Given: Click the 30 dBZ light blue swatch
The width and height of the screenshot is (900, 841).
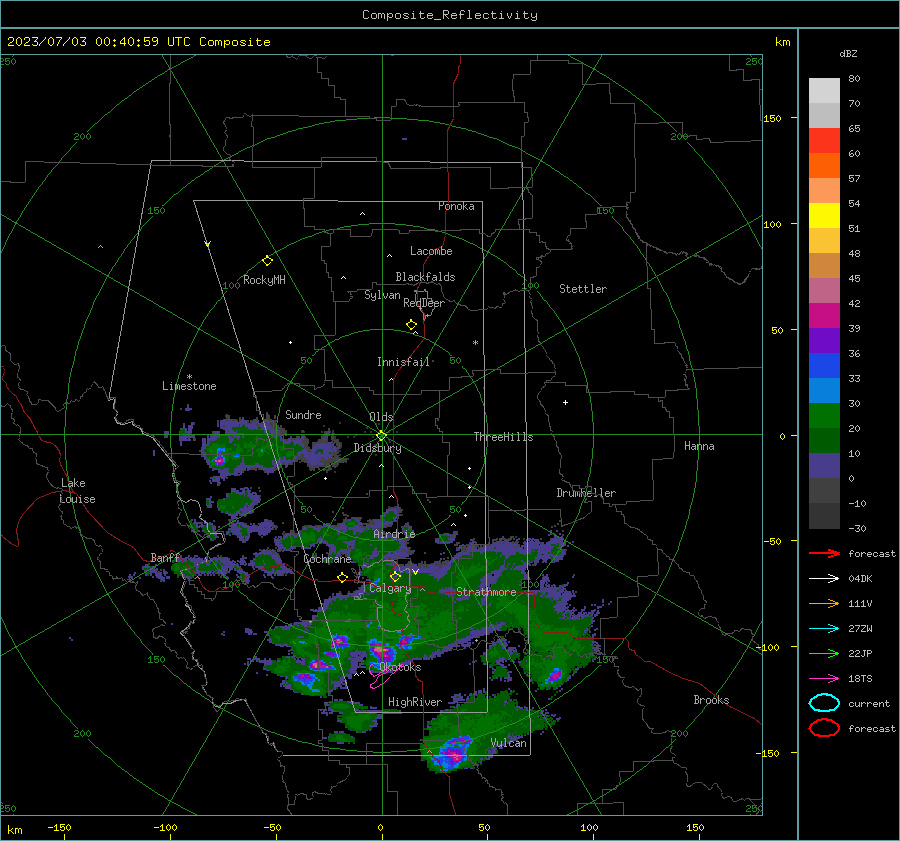Looking at the screenshot, I should click(824, 390).
